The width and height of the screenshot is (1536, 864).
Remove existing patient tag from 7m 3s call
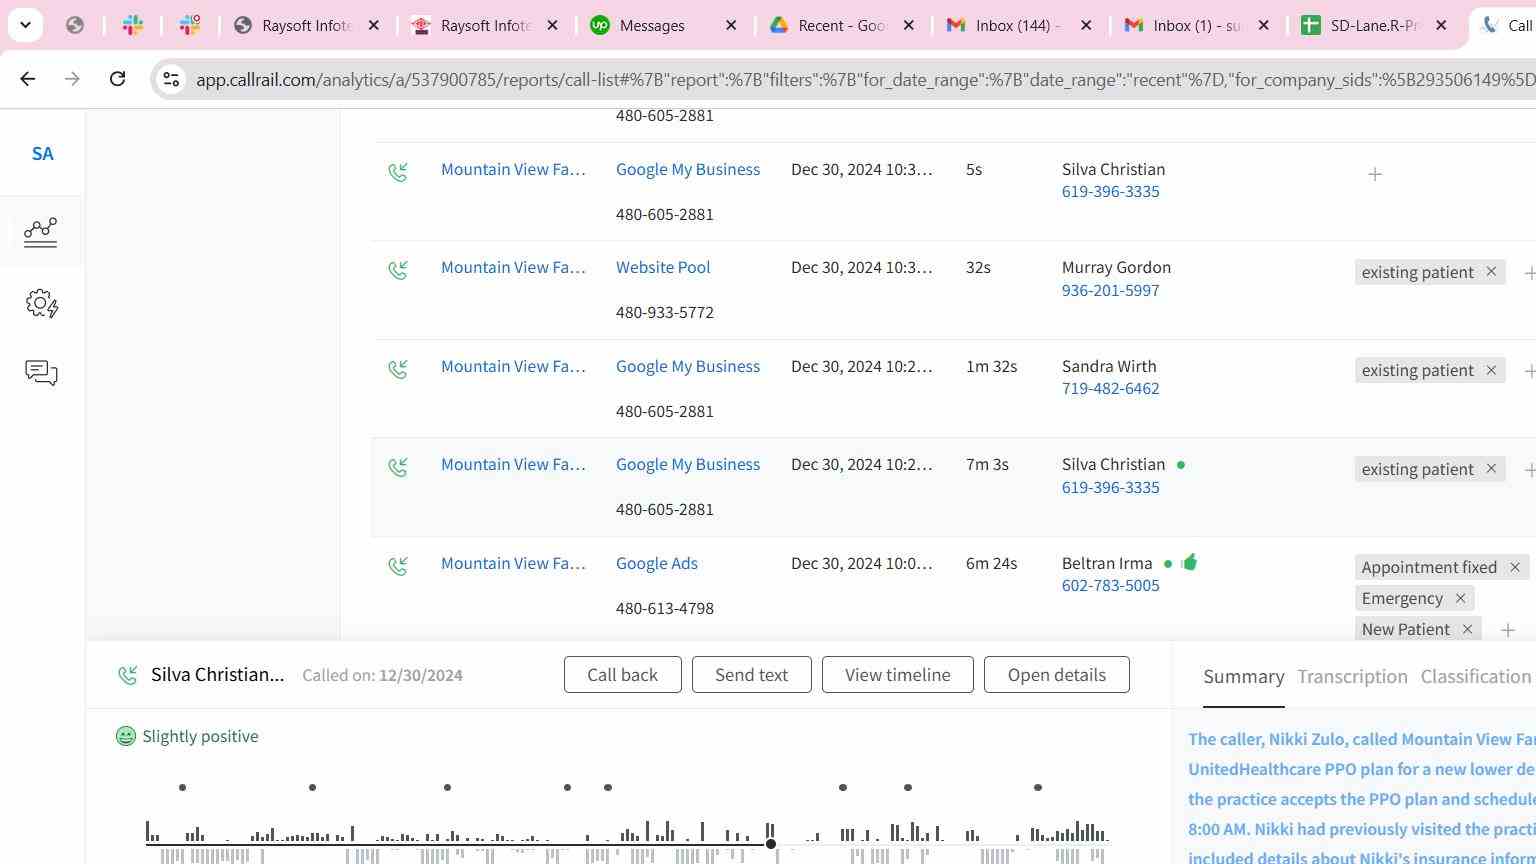(x=1491, y=469)
